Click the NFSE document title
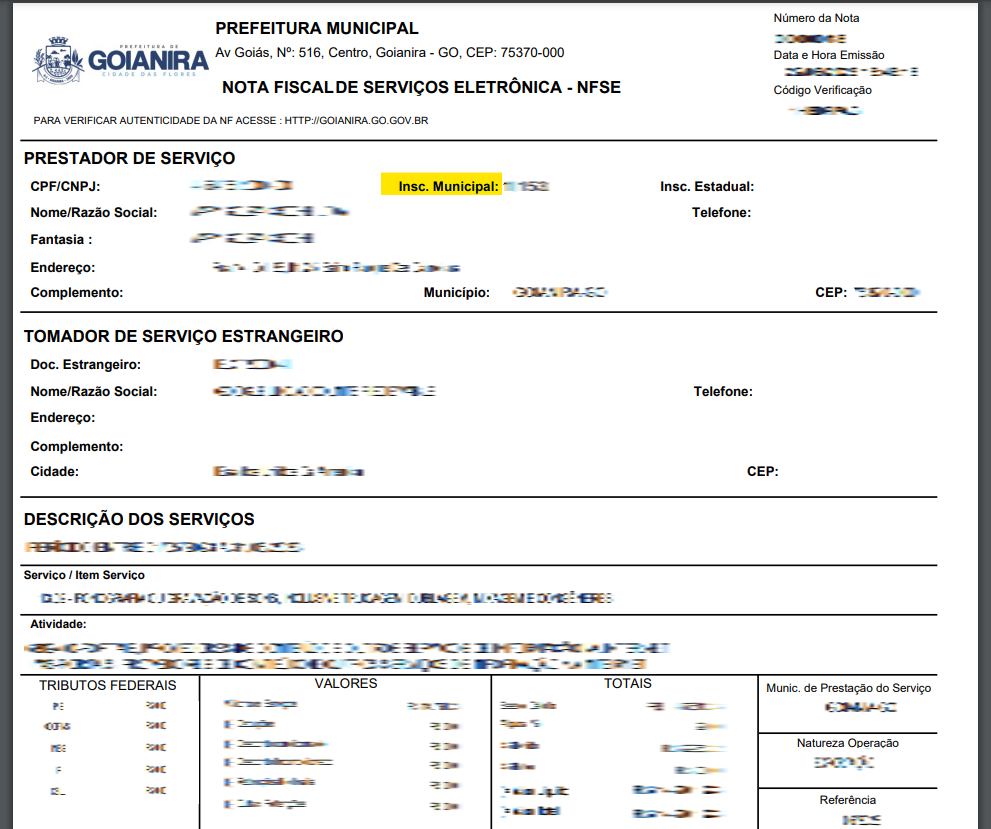Screen dimensions: 991x829 [x=421, y=88]
